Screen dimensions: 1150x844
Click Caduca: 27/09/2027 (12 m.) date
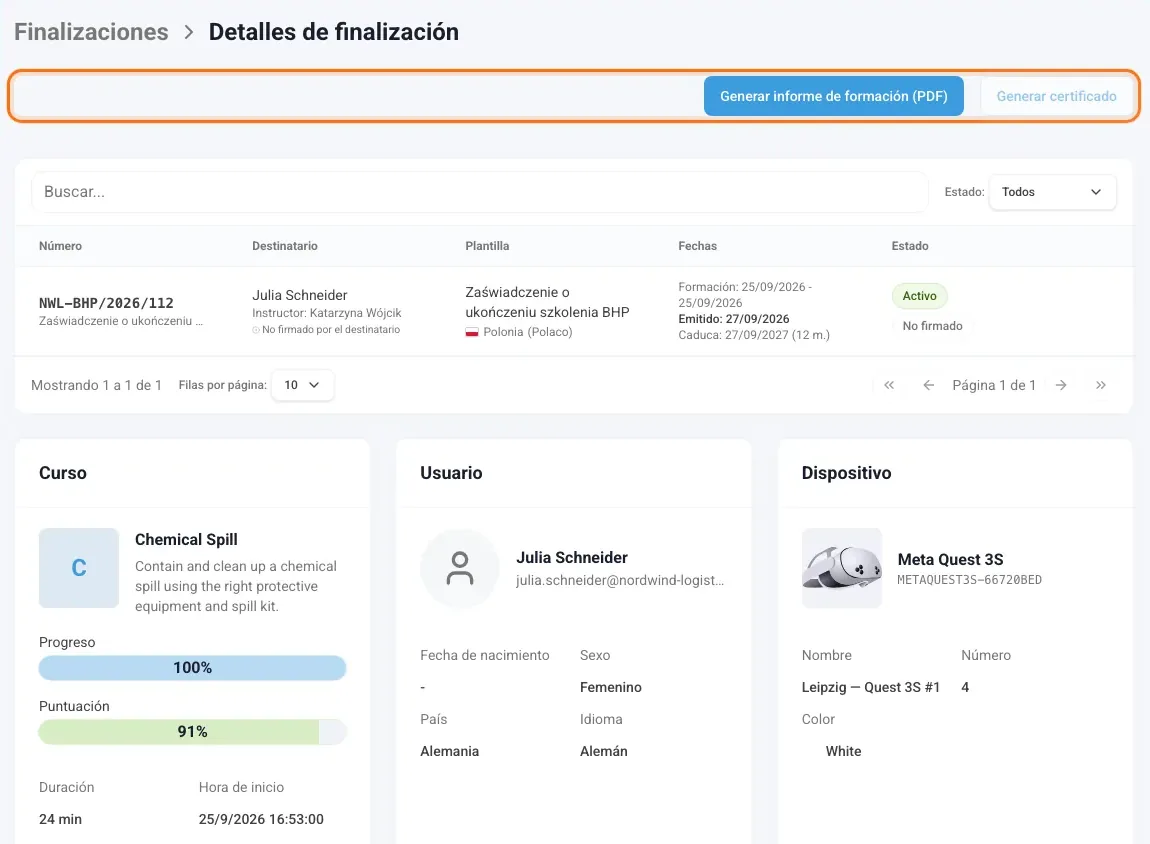pos(754,335)
